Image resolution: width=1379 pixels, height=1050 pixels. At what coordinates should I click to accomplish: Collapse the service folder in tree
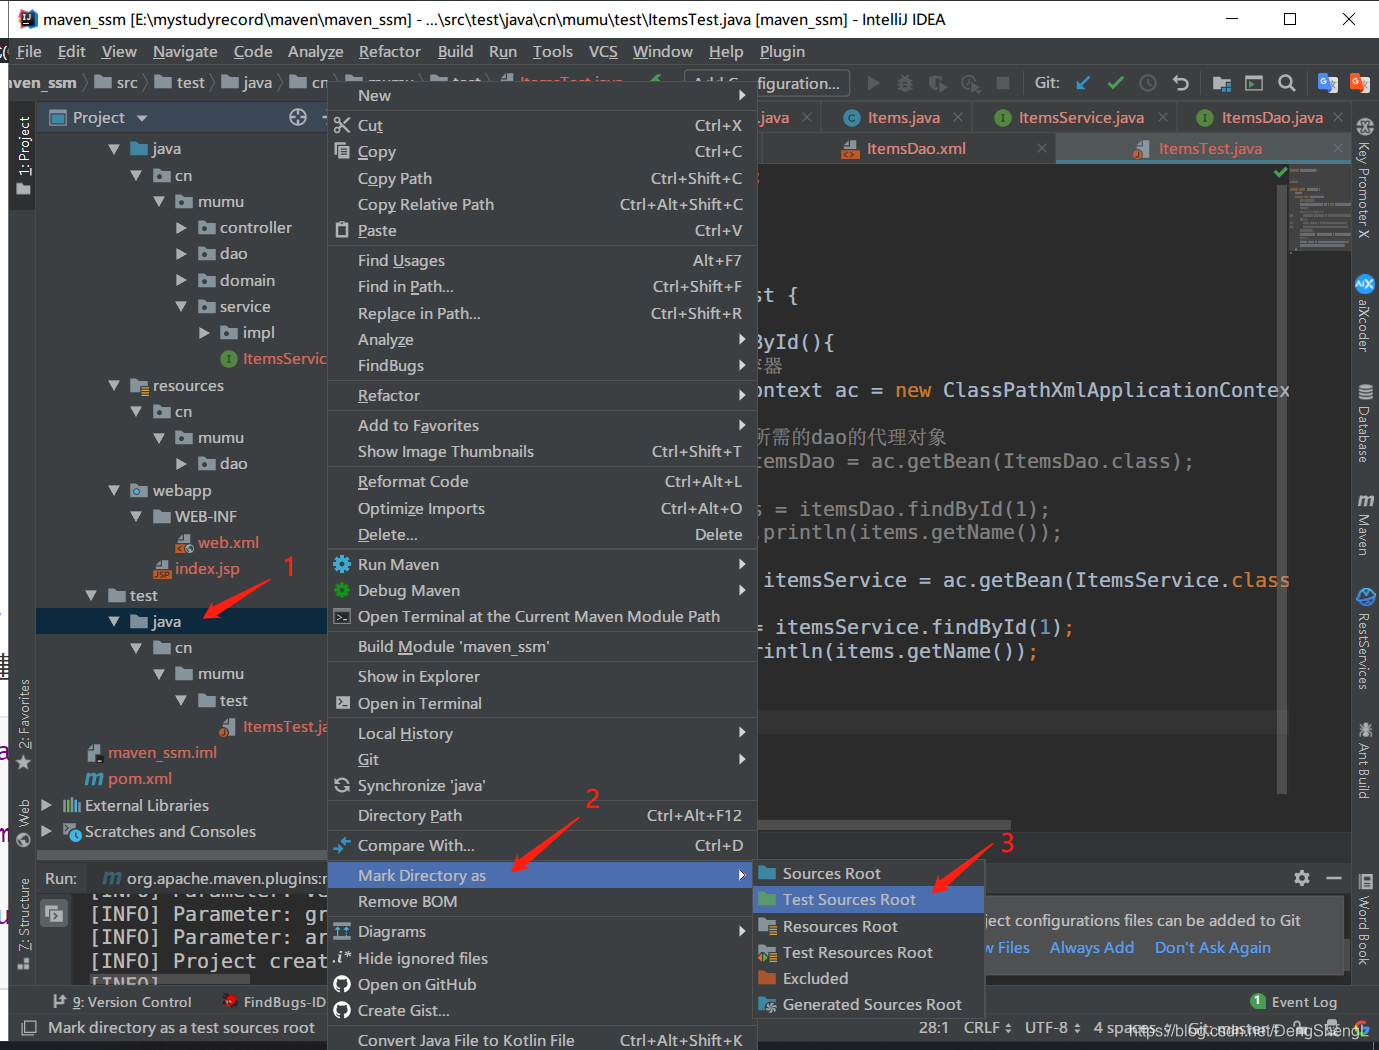tap(181, 307)
